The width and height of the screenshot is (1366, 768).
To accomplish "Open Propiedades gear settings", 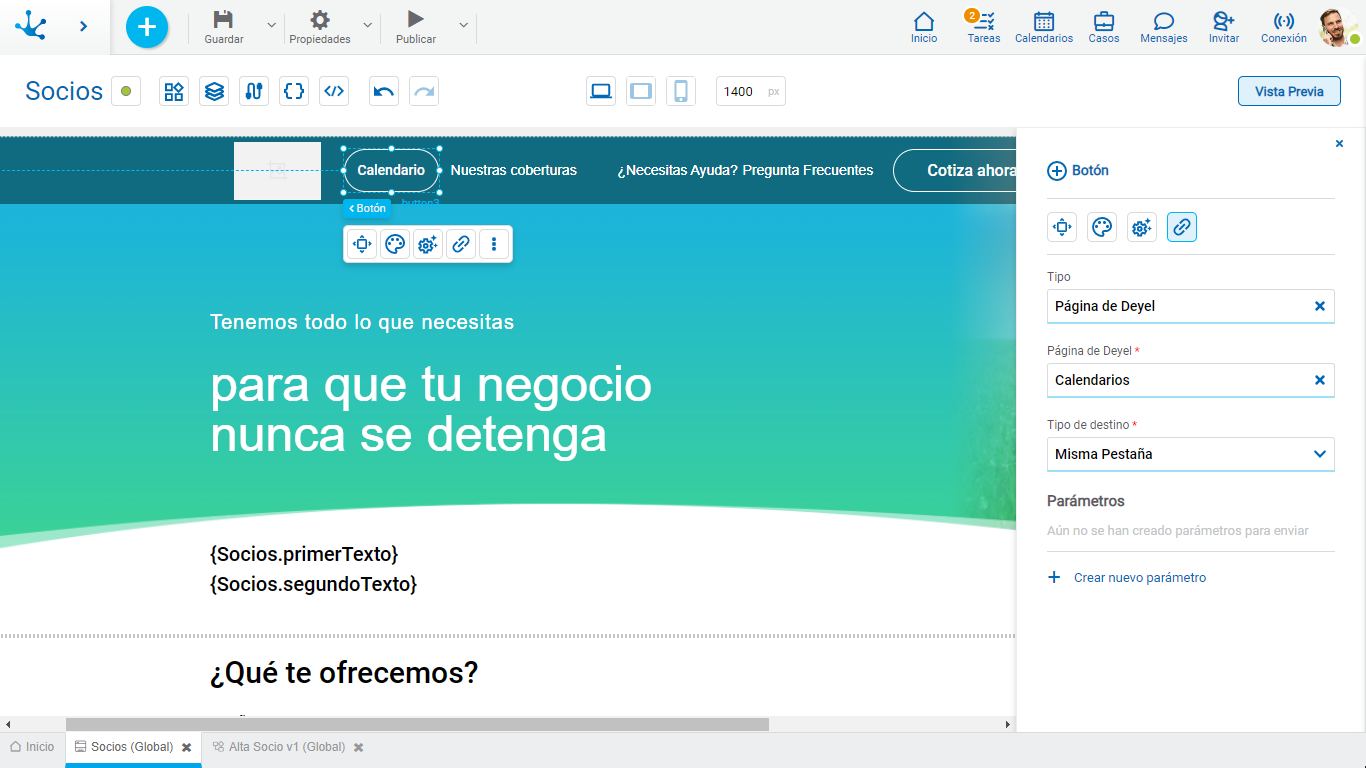I will click(320, 20).
